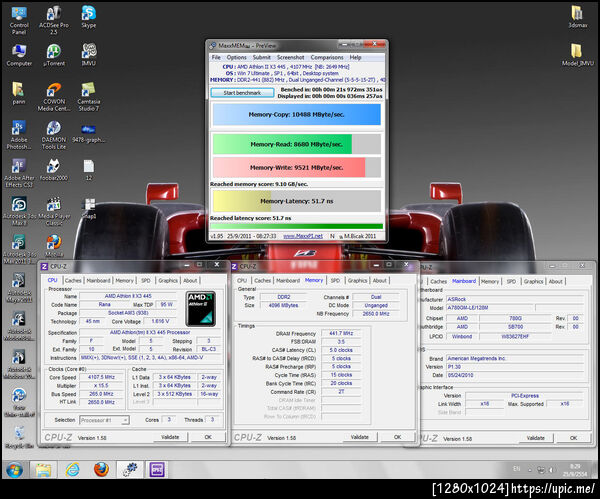Open the Computer desktop icon
This screenshot has height=499, width=600.
[19, 55]
